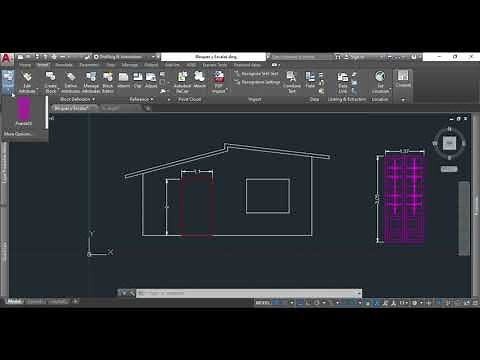This screenshot has height=360, width=480.
Task: Switch to the Annotate ribbon tab
Action: pos(64,65)
